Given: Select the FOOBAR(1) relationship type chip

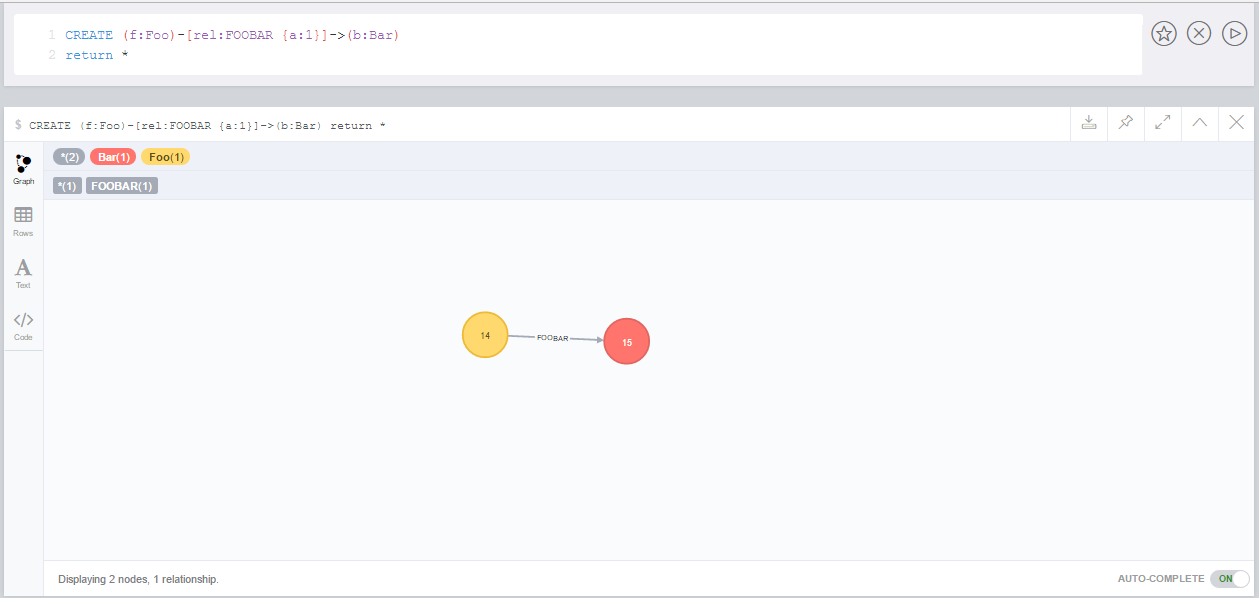Looking at the screenshot, I should [x=121, y=185].
